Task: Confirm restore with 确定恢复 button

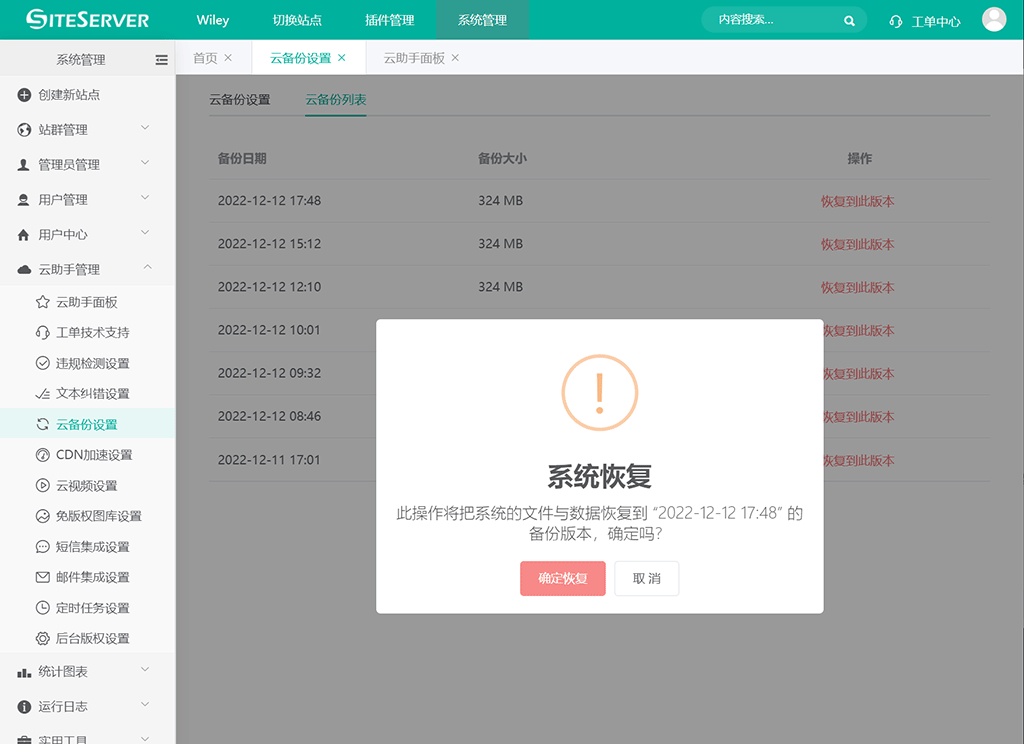Action: [562, 578]
